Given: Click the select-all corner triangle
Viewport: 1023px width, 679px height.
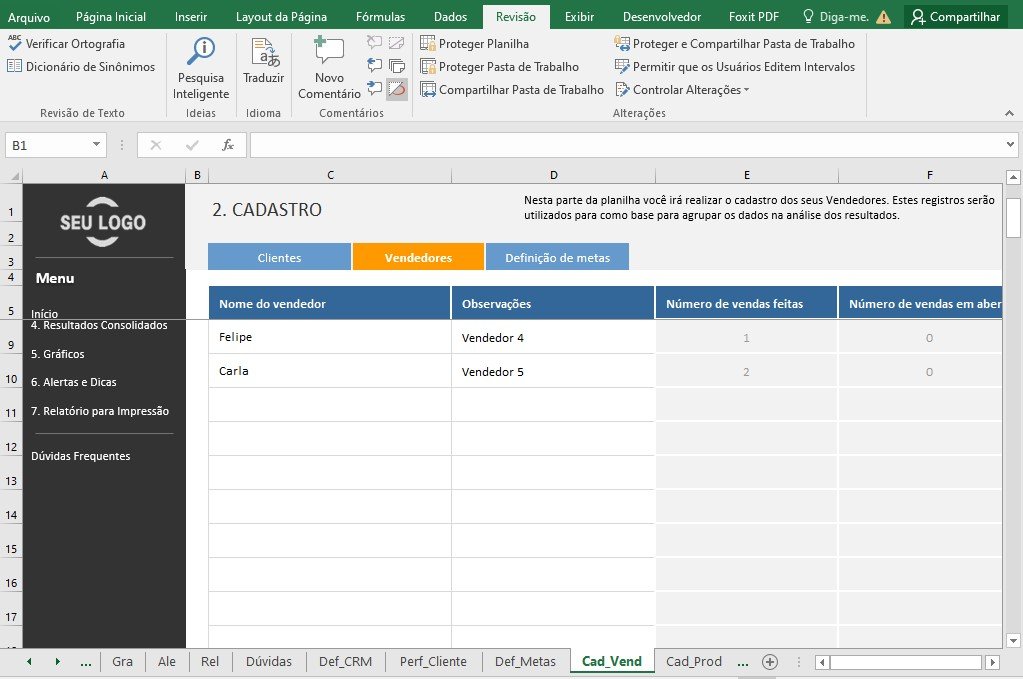Looking at the screenshot, I should [x=13, y=175].
